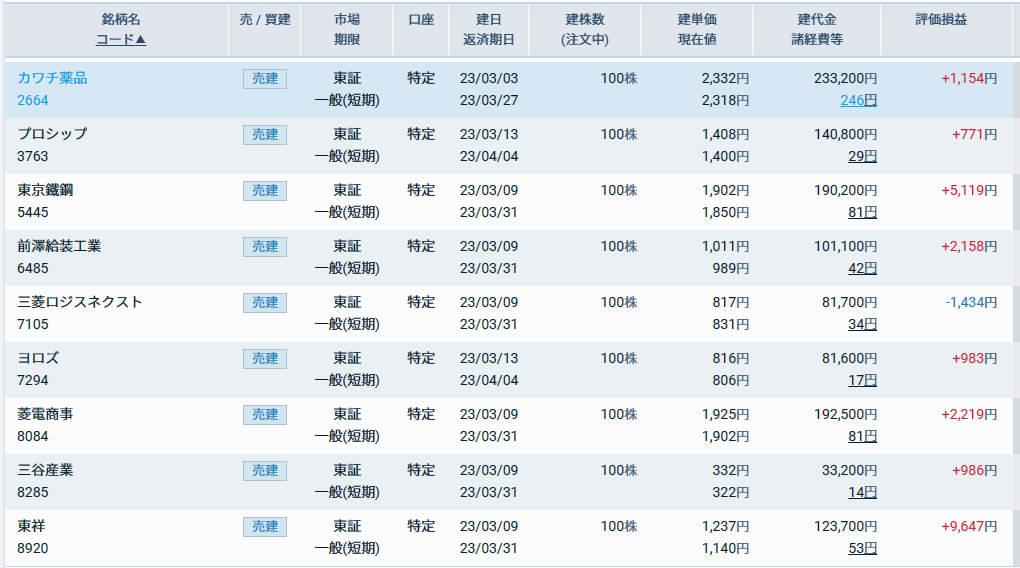This screenshot has height=568, width=1020.
Task: Click the 売建 badge for 前澤給装工業
Action: pyautogui.click(x=265, y=247)
